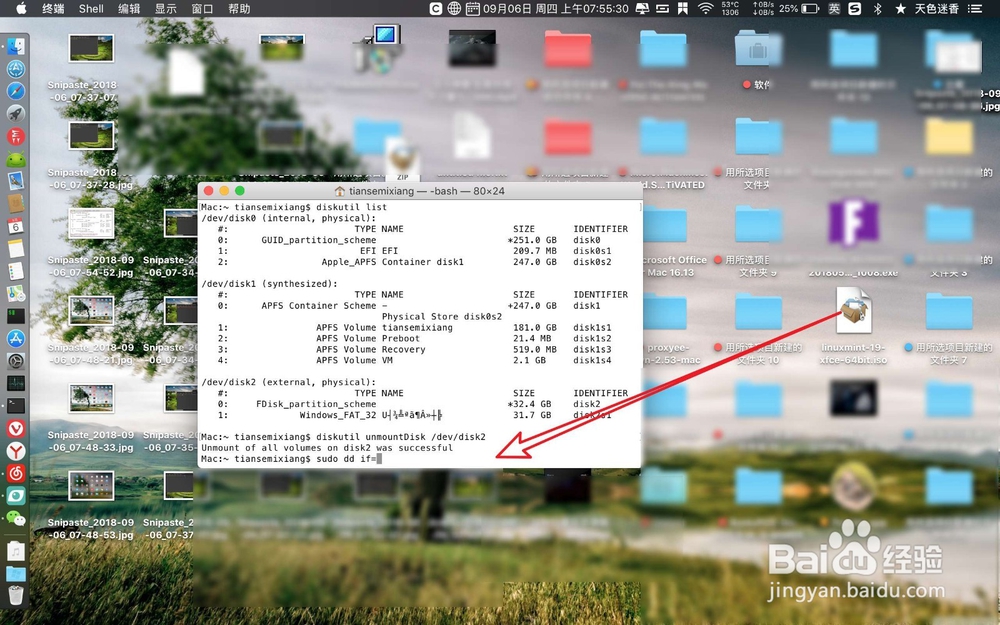The image size is (1000, 625).
Task: Open the network globe menu in the menu bar
Action: click(x=455, y=8)
